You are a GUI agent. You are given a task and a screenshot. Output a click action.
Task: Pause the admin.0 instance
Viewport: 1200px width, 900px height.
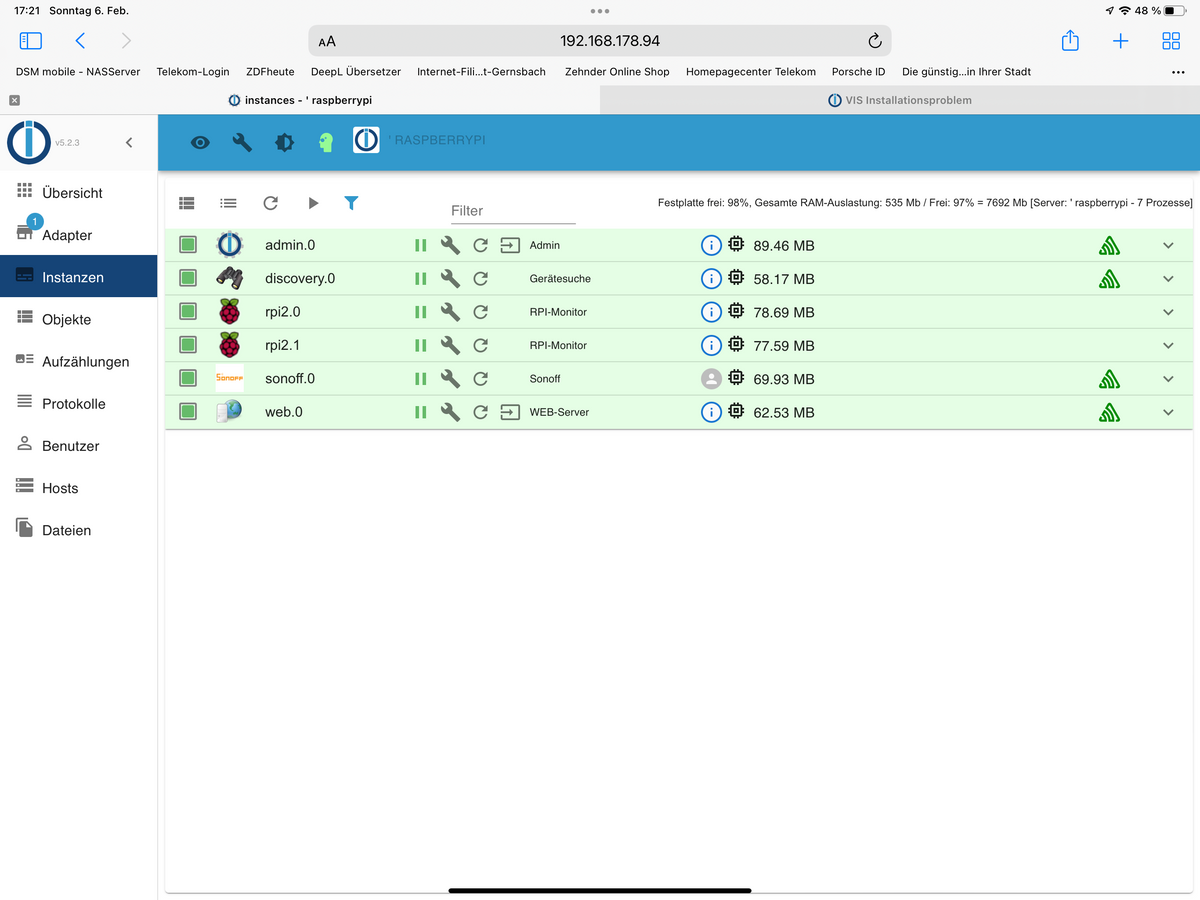420,245
